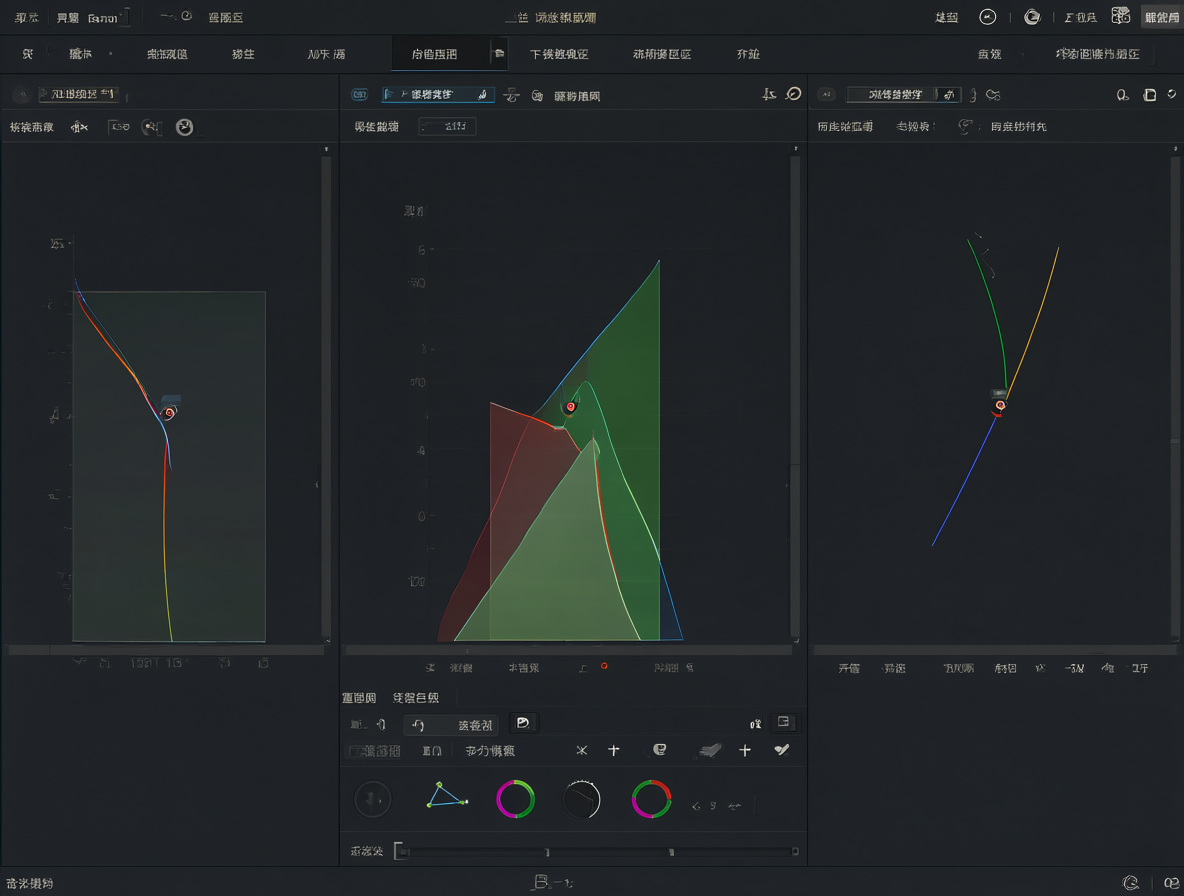
Task: Click the small flag icon beside the active tab
Action: [499, 54]
